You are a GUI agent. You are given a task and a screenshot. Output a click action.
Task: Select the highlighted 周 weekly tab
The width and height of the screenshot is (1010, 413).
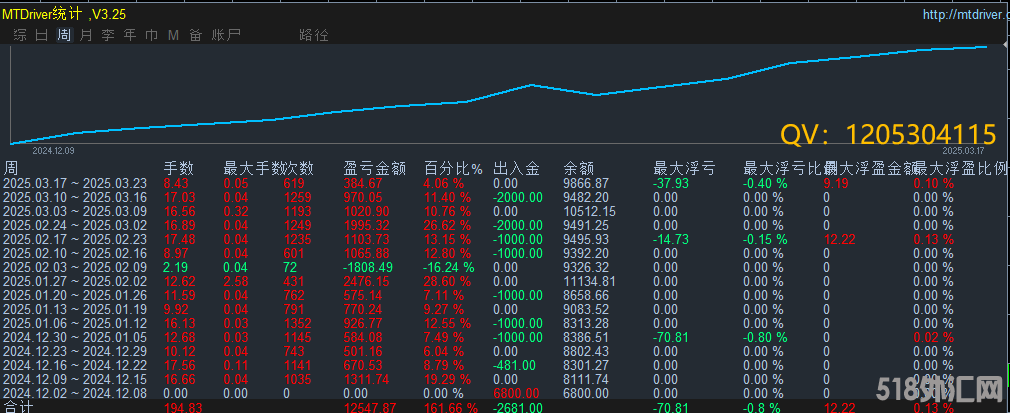point(64,35)
